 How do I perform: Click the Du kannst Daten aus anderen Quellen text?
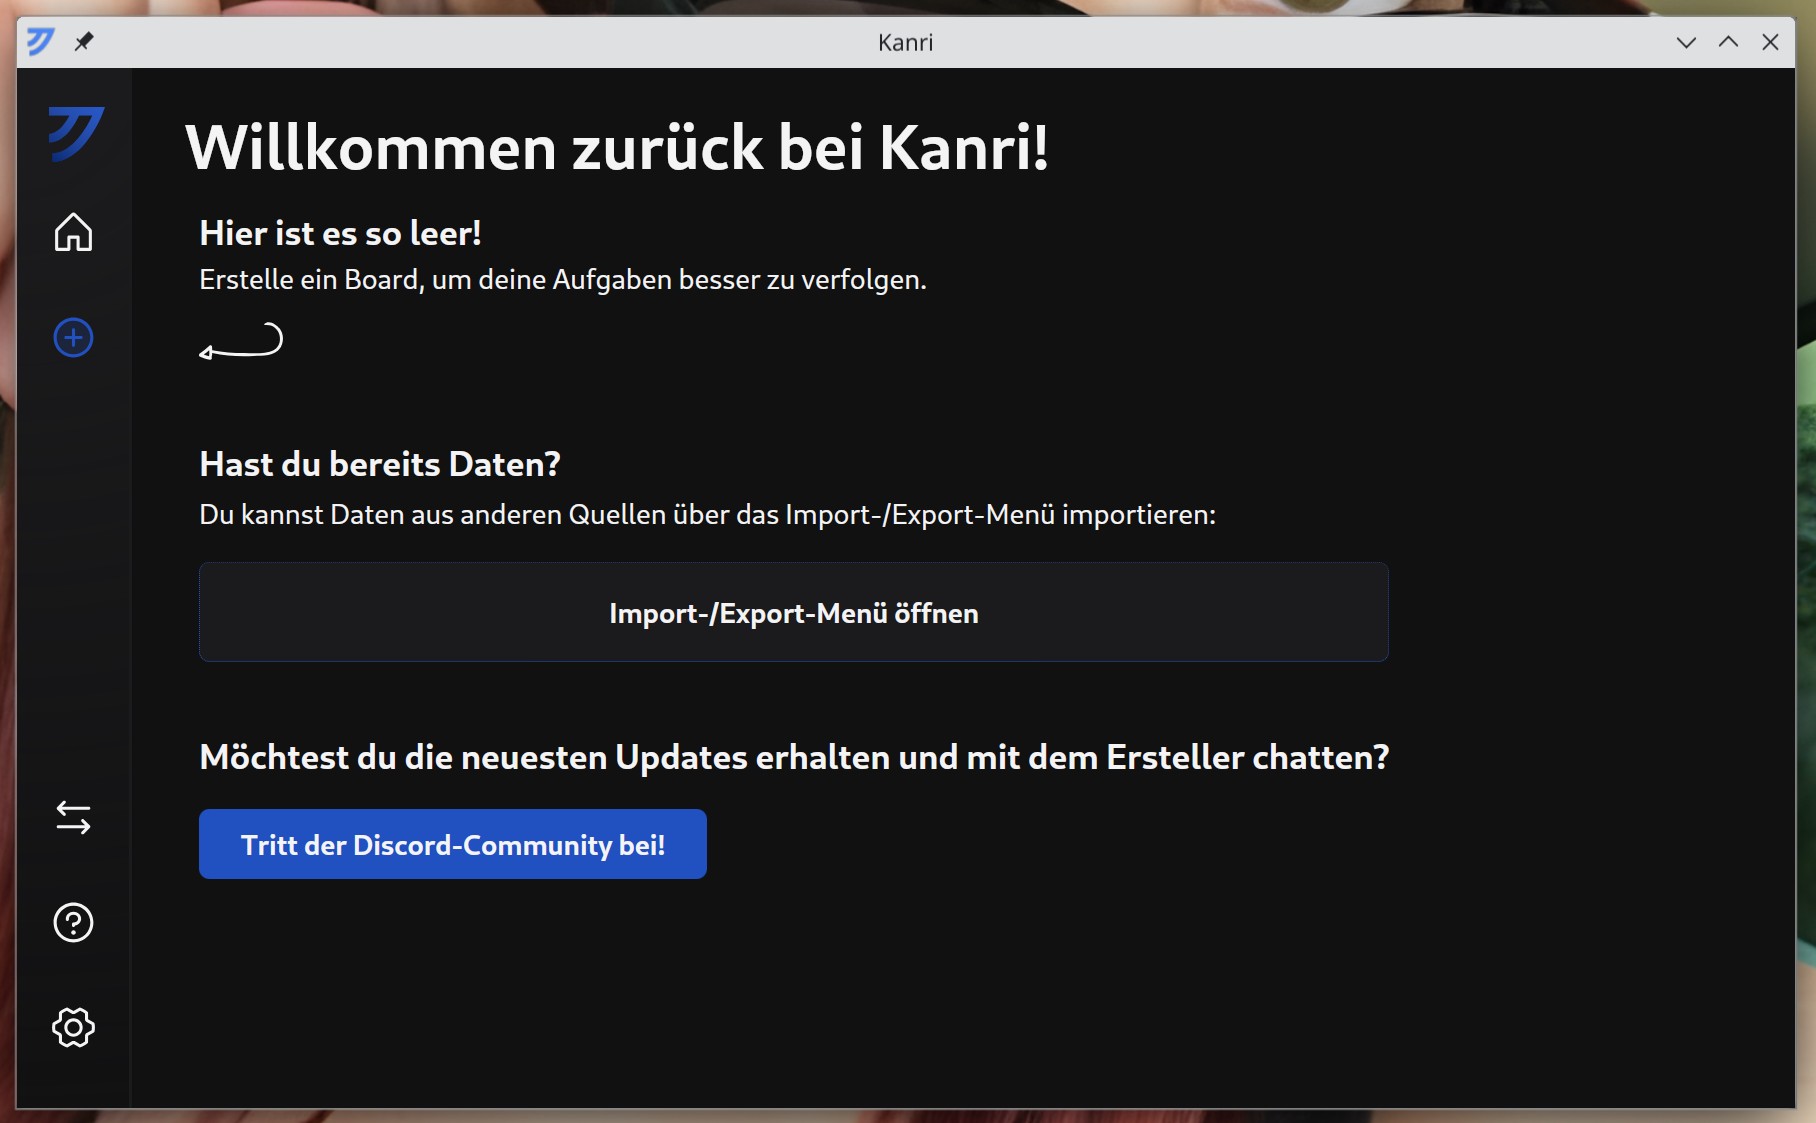tap(707, 514)
